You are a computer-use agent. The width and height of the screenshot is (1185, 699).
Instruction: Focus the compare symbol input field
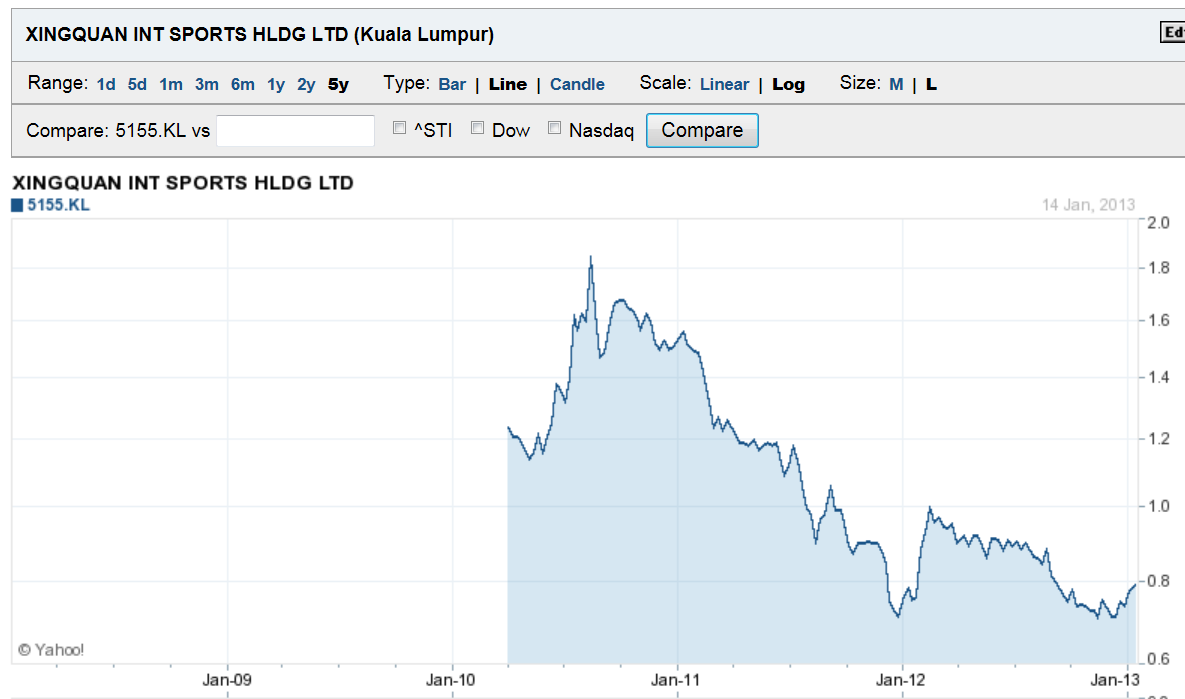295,131
